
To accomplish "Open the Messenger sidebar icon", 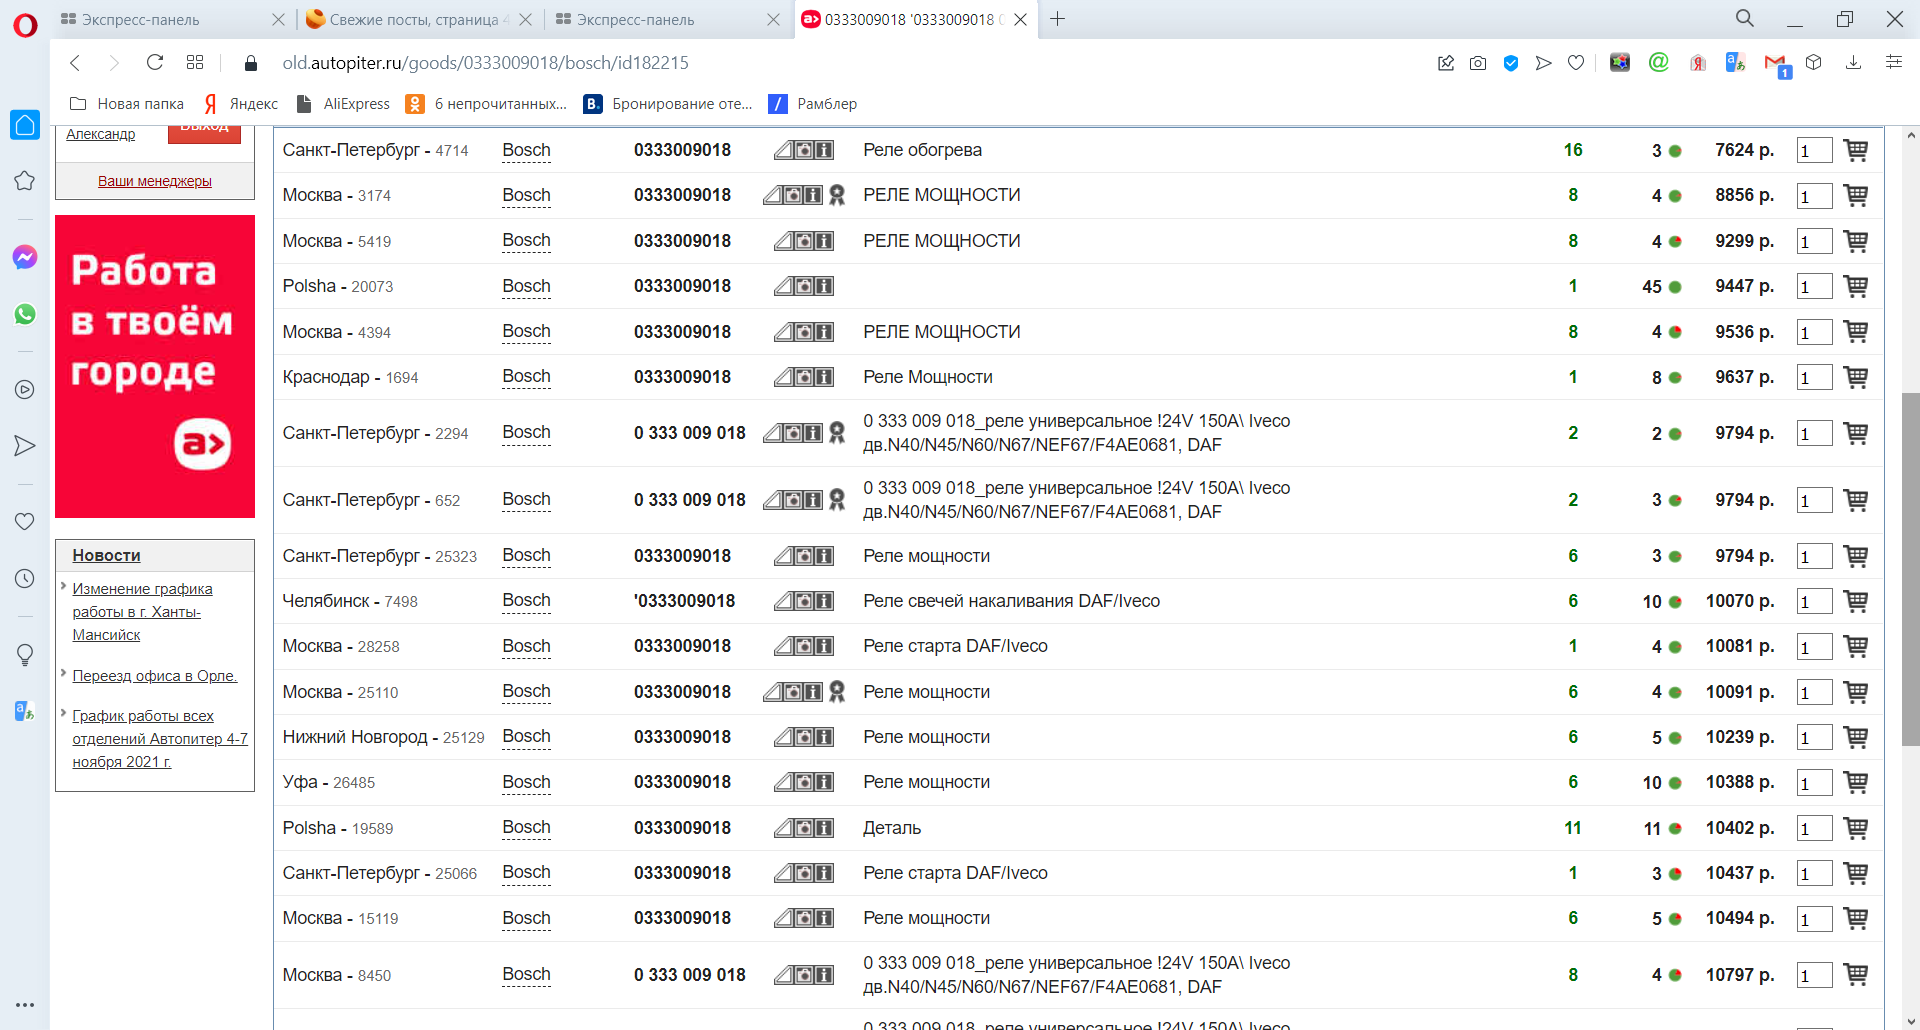I will tap(25, 257).
